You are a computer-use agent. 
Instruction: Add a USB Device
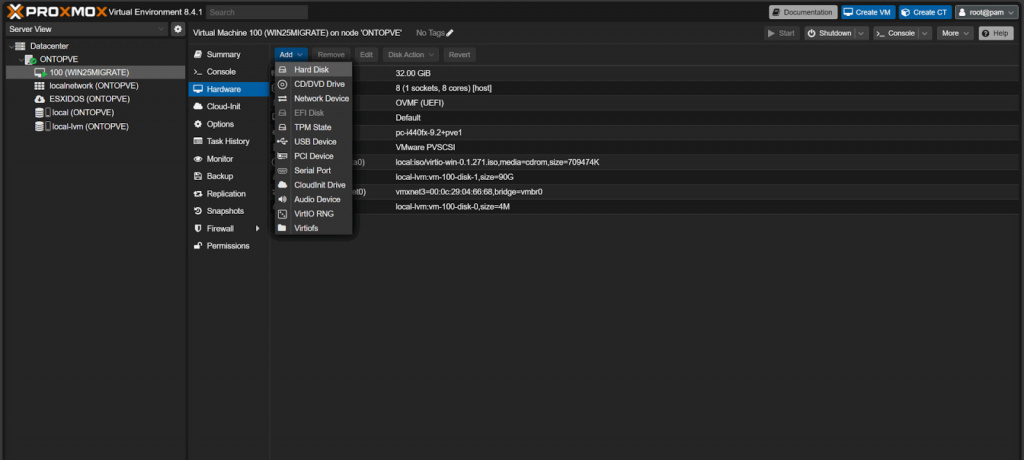coord(313,141)
